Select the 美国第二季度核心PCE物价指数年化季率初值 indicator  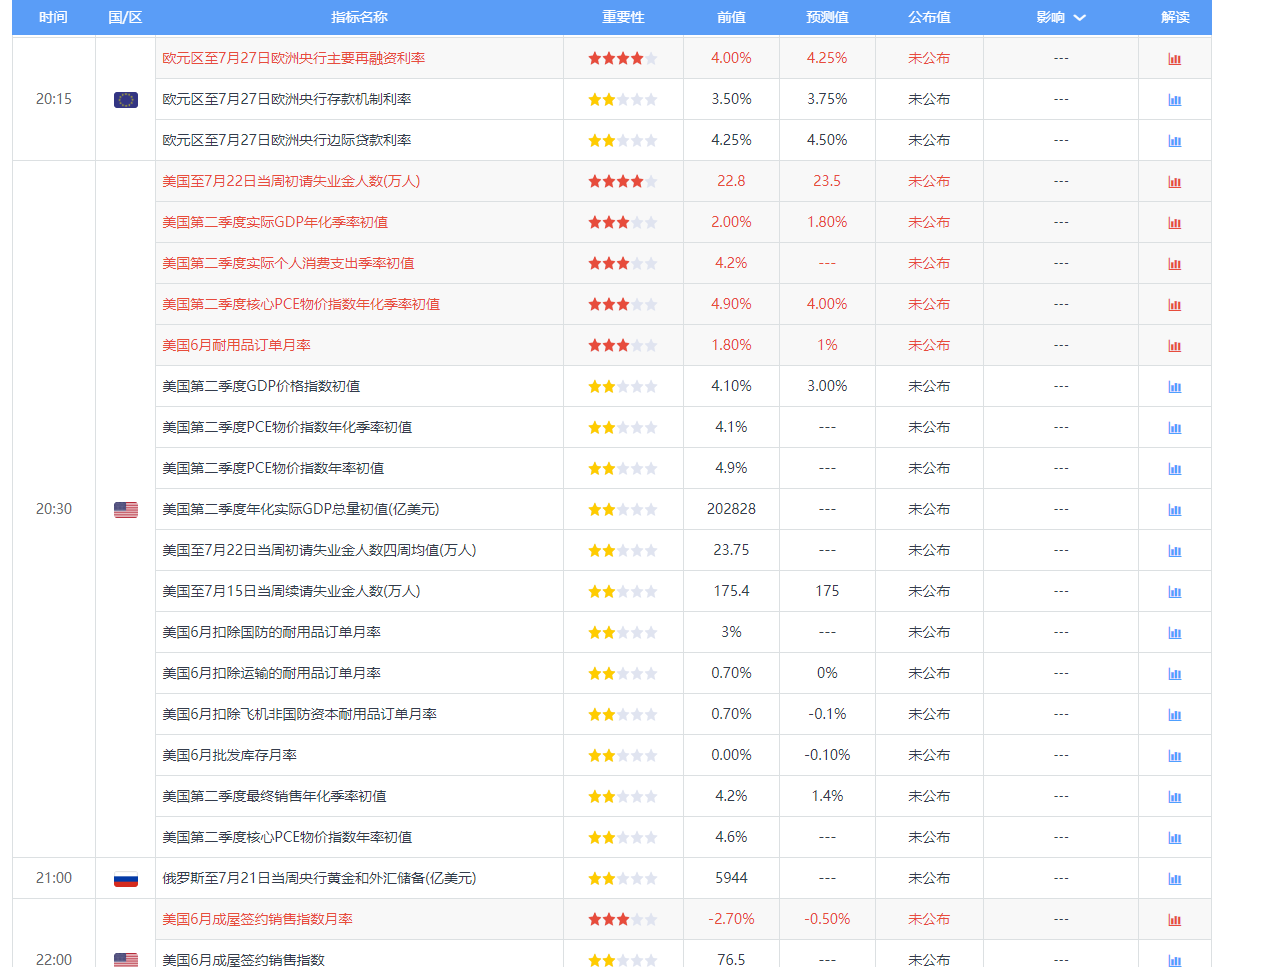[x=301, y=304]
